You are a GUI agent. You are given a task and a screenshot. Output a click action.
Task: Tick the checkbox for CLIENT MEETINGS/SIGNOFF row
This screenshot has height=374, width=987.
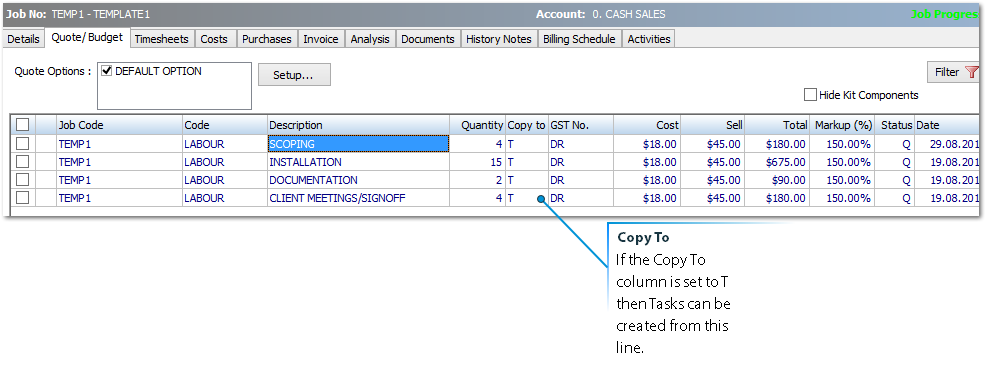[23, 198]
